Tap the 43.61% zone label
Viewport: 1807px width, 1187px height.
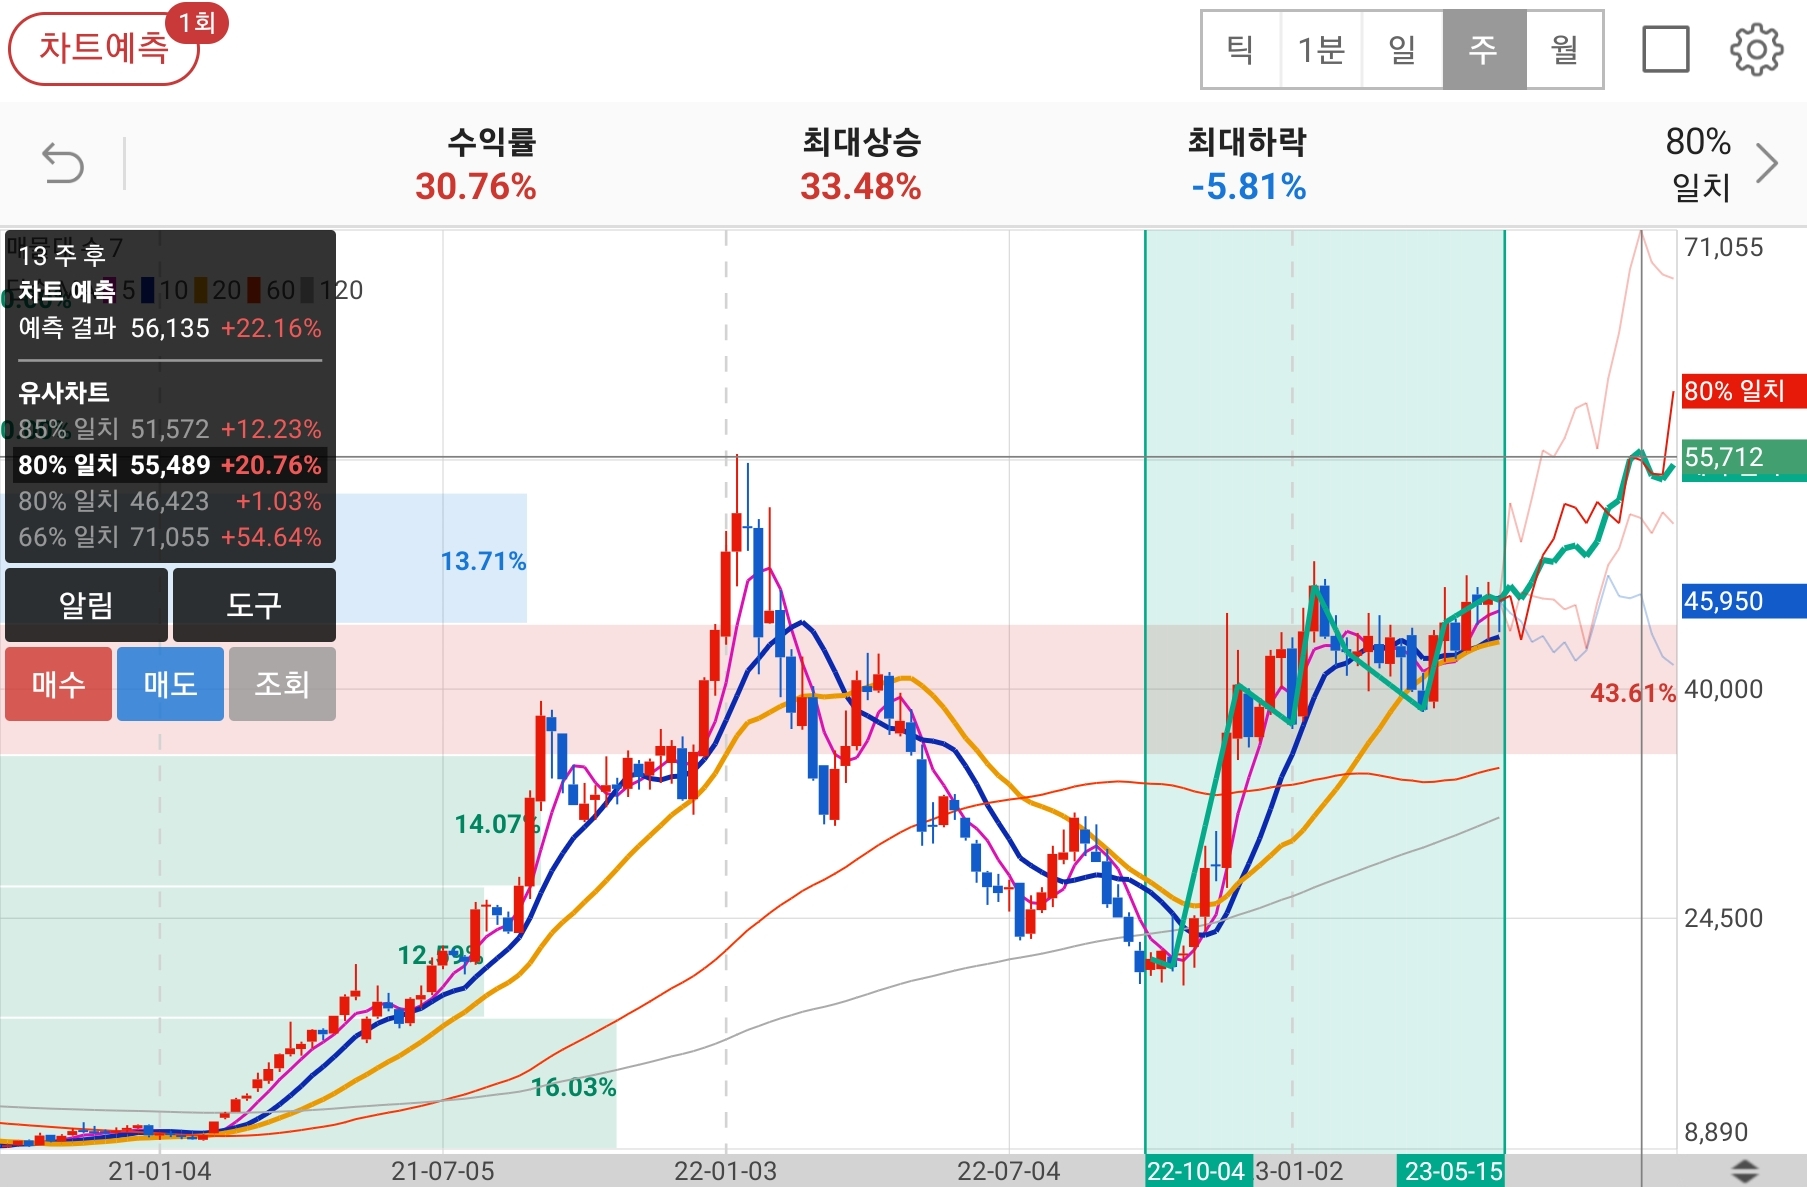pyautogui.click(x=1632, y=693)
